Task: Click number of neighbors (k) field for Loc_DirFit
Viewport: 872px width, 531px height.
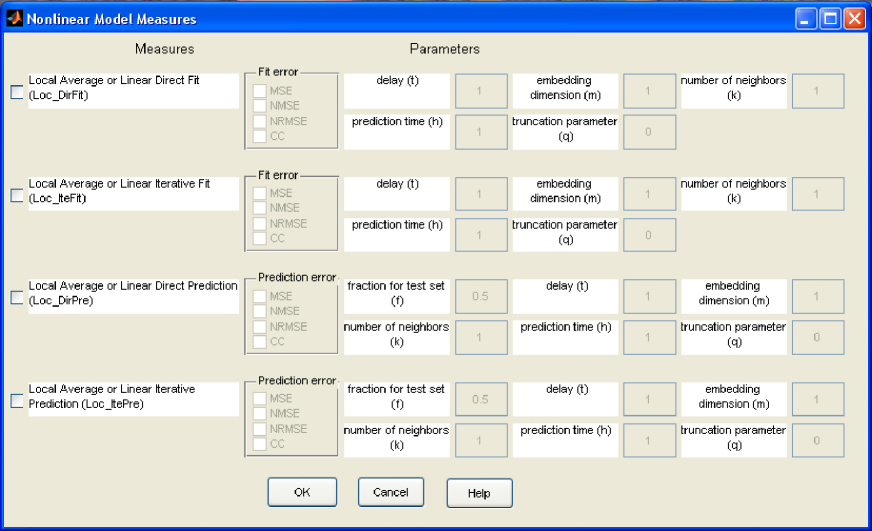Action: coord(818,91)
